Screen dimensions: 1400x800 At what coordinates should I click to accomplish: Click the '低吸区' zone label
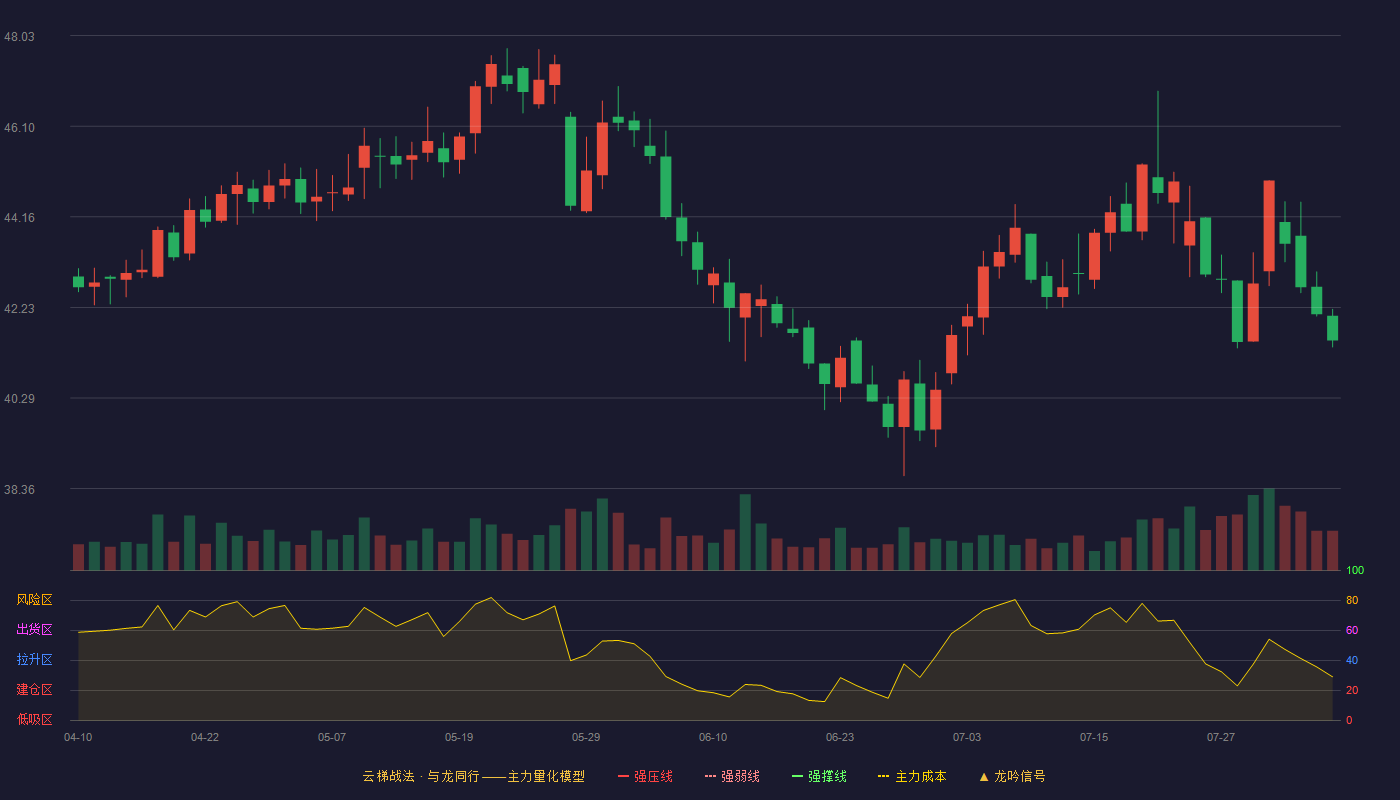pos(34,720)
